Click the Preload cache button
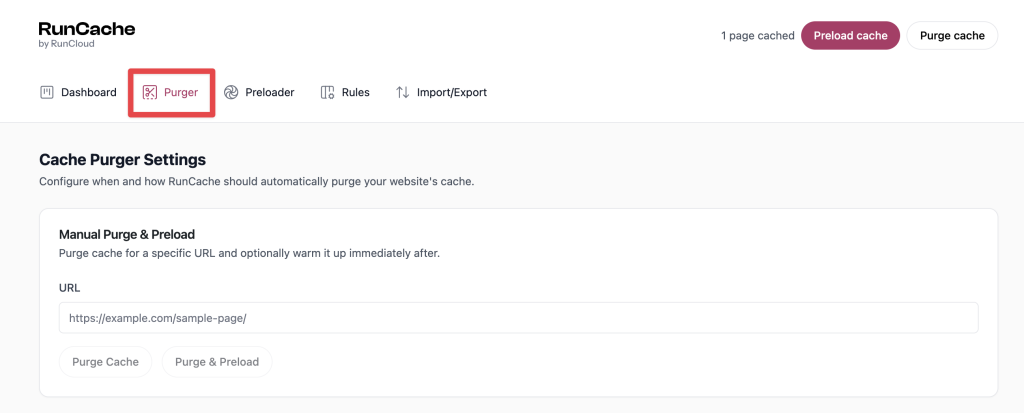 850,35
